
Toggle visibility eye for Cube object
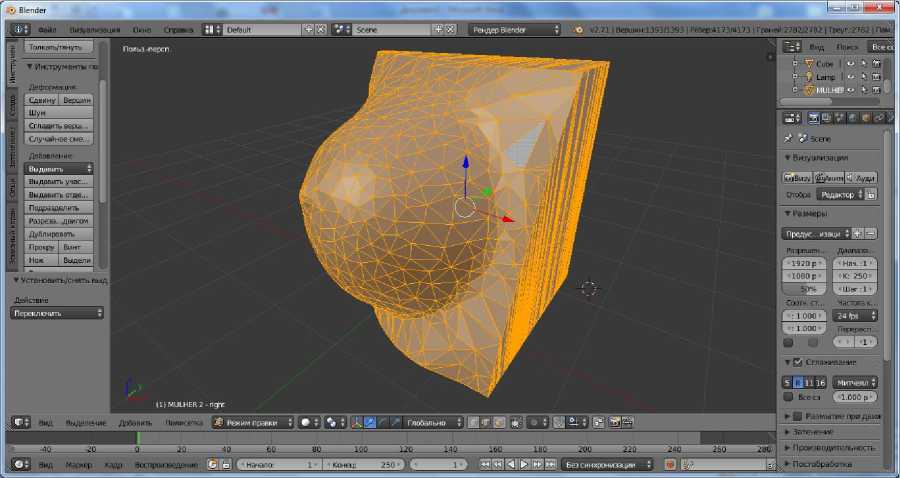pyautogui.click(x=851, y=63)
